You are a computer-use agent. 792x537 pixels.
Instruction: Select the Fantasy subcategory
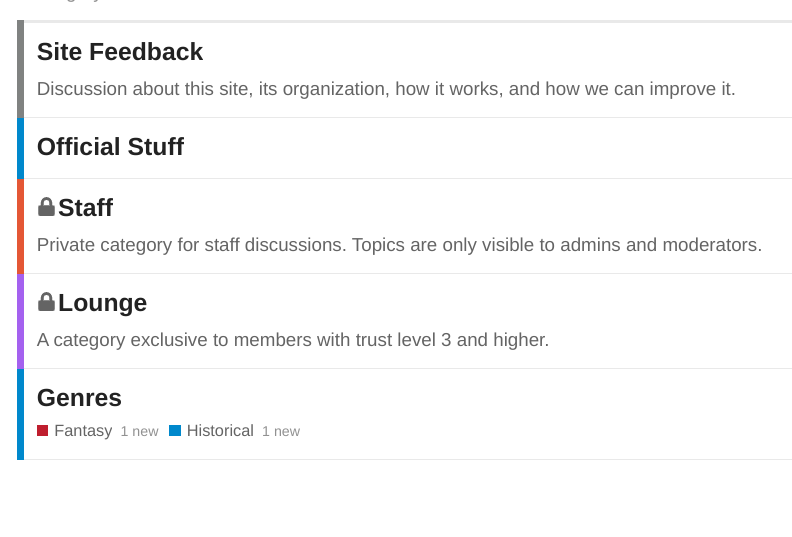pyautogui.click(x=83, y=430)
